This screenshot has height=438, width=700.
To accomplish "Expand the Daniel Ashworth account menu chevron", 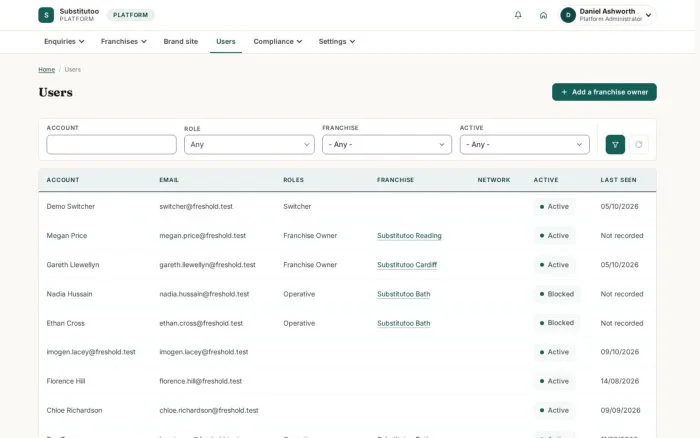I will click(x=649, y=15).
